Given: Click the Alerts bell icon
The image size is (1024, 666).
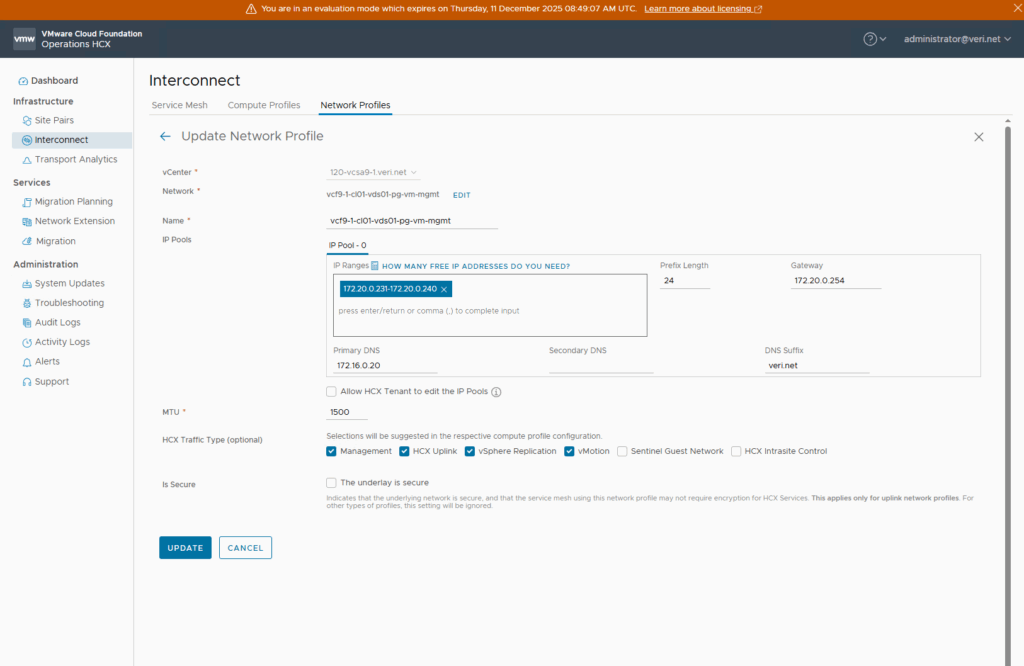Looking at the screenshot, I should point(27,362).
